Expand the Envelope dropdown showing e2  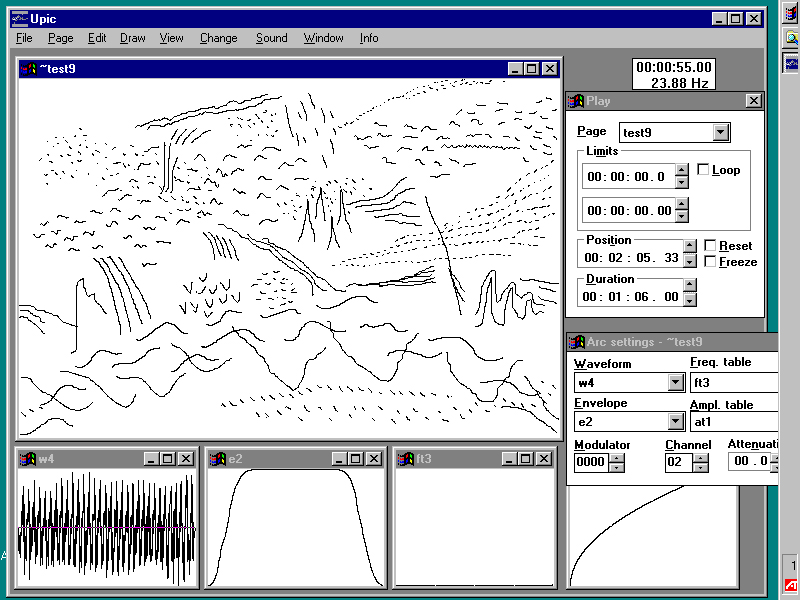(x=676, y=421)
